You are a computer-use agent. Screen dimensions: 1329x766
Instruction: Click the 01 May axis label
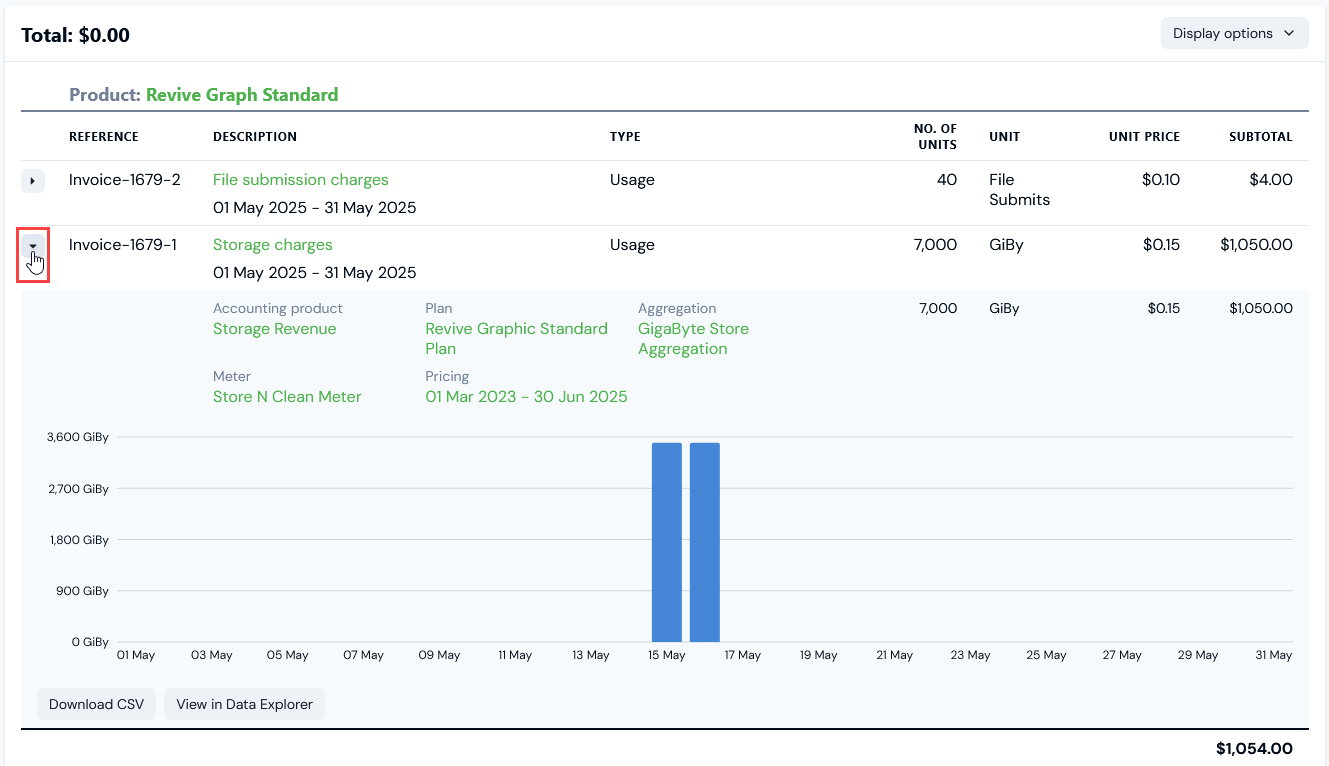coord(136,655)
